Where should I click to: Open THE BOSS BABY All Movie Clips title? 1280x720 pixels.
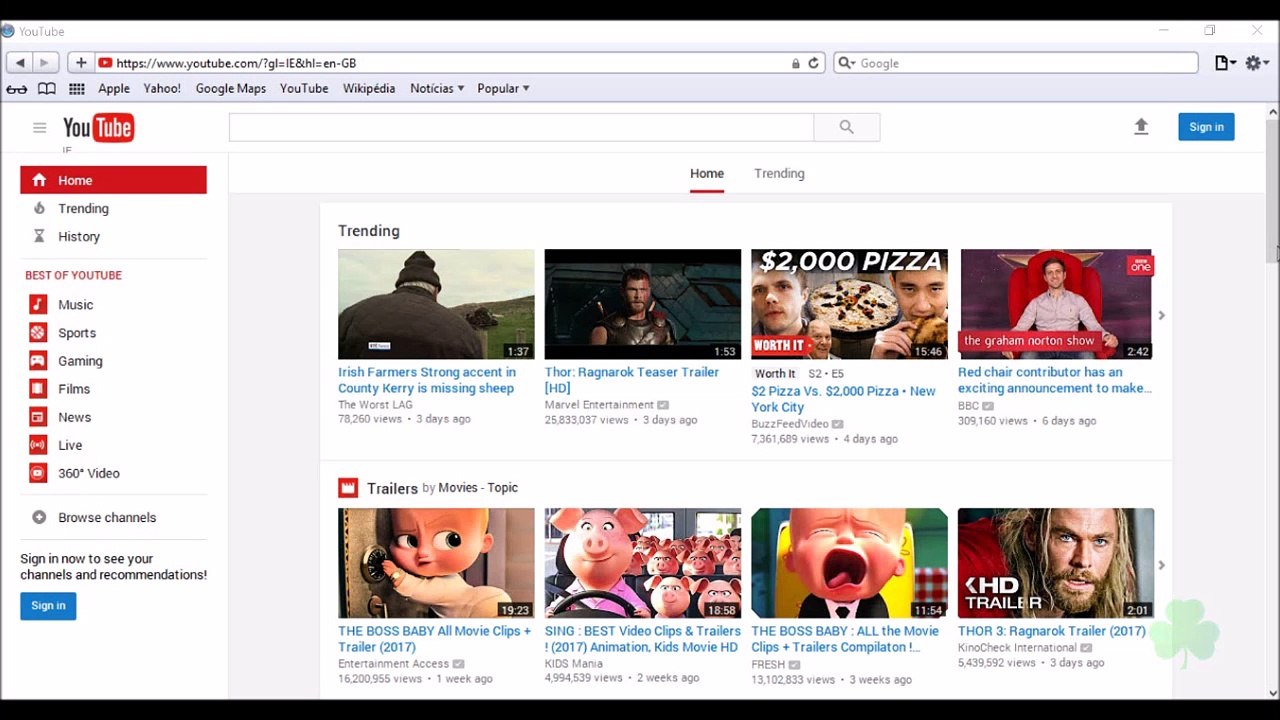tap(434, 639)
